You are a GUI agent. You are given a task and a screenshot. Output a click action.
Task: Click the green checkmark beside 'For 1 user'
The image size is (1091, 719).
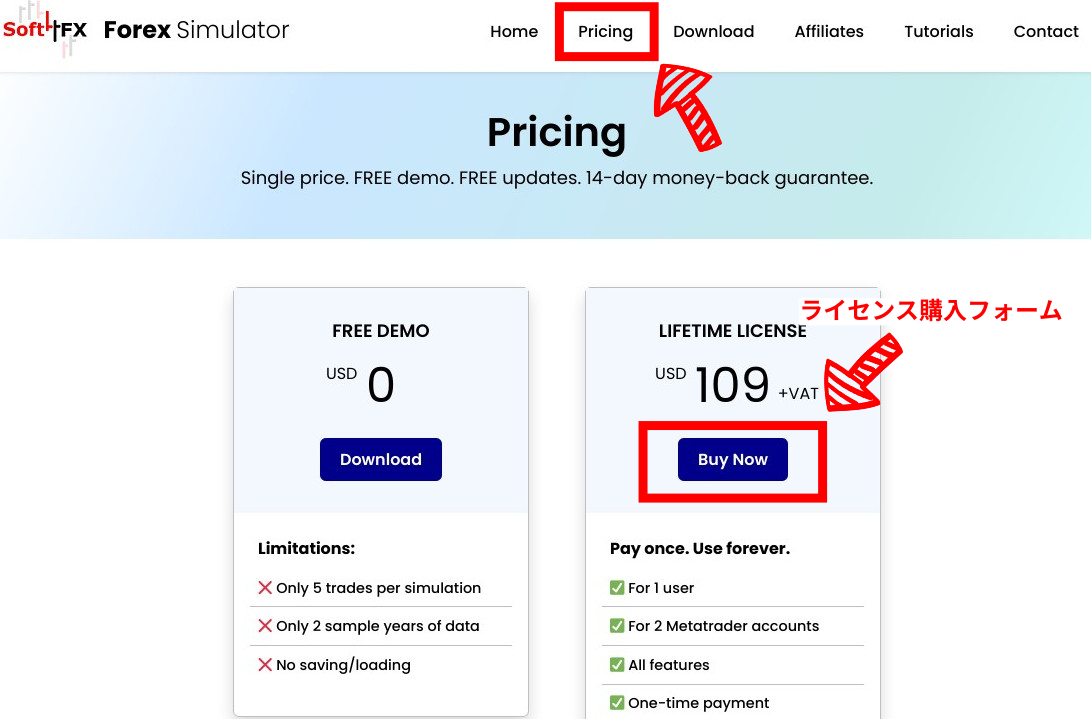click(x=617, y=587)
